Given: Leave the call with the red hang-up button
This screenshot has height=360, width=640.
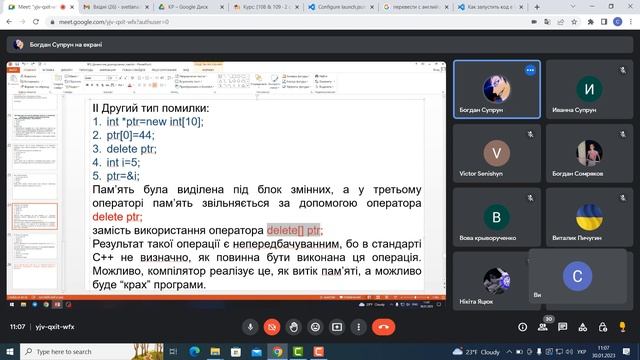Looking at the screenshot, I should [383, 327].
